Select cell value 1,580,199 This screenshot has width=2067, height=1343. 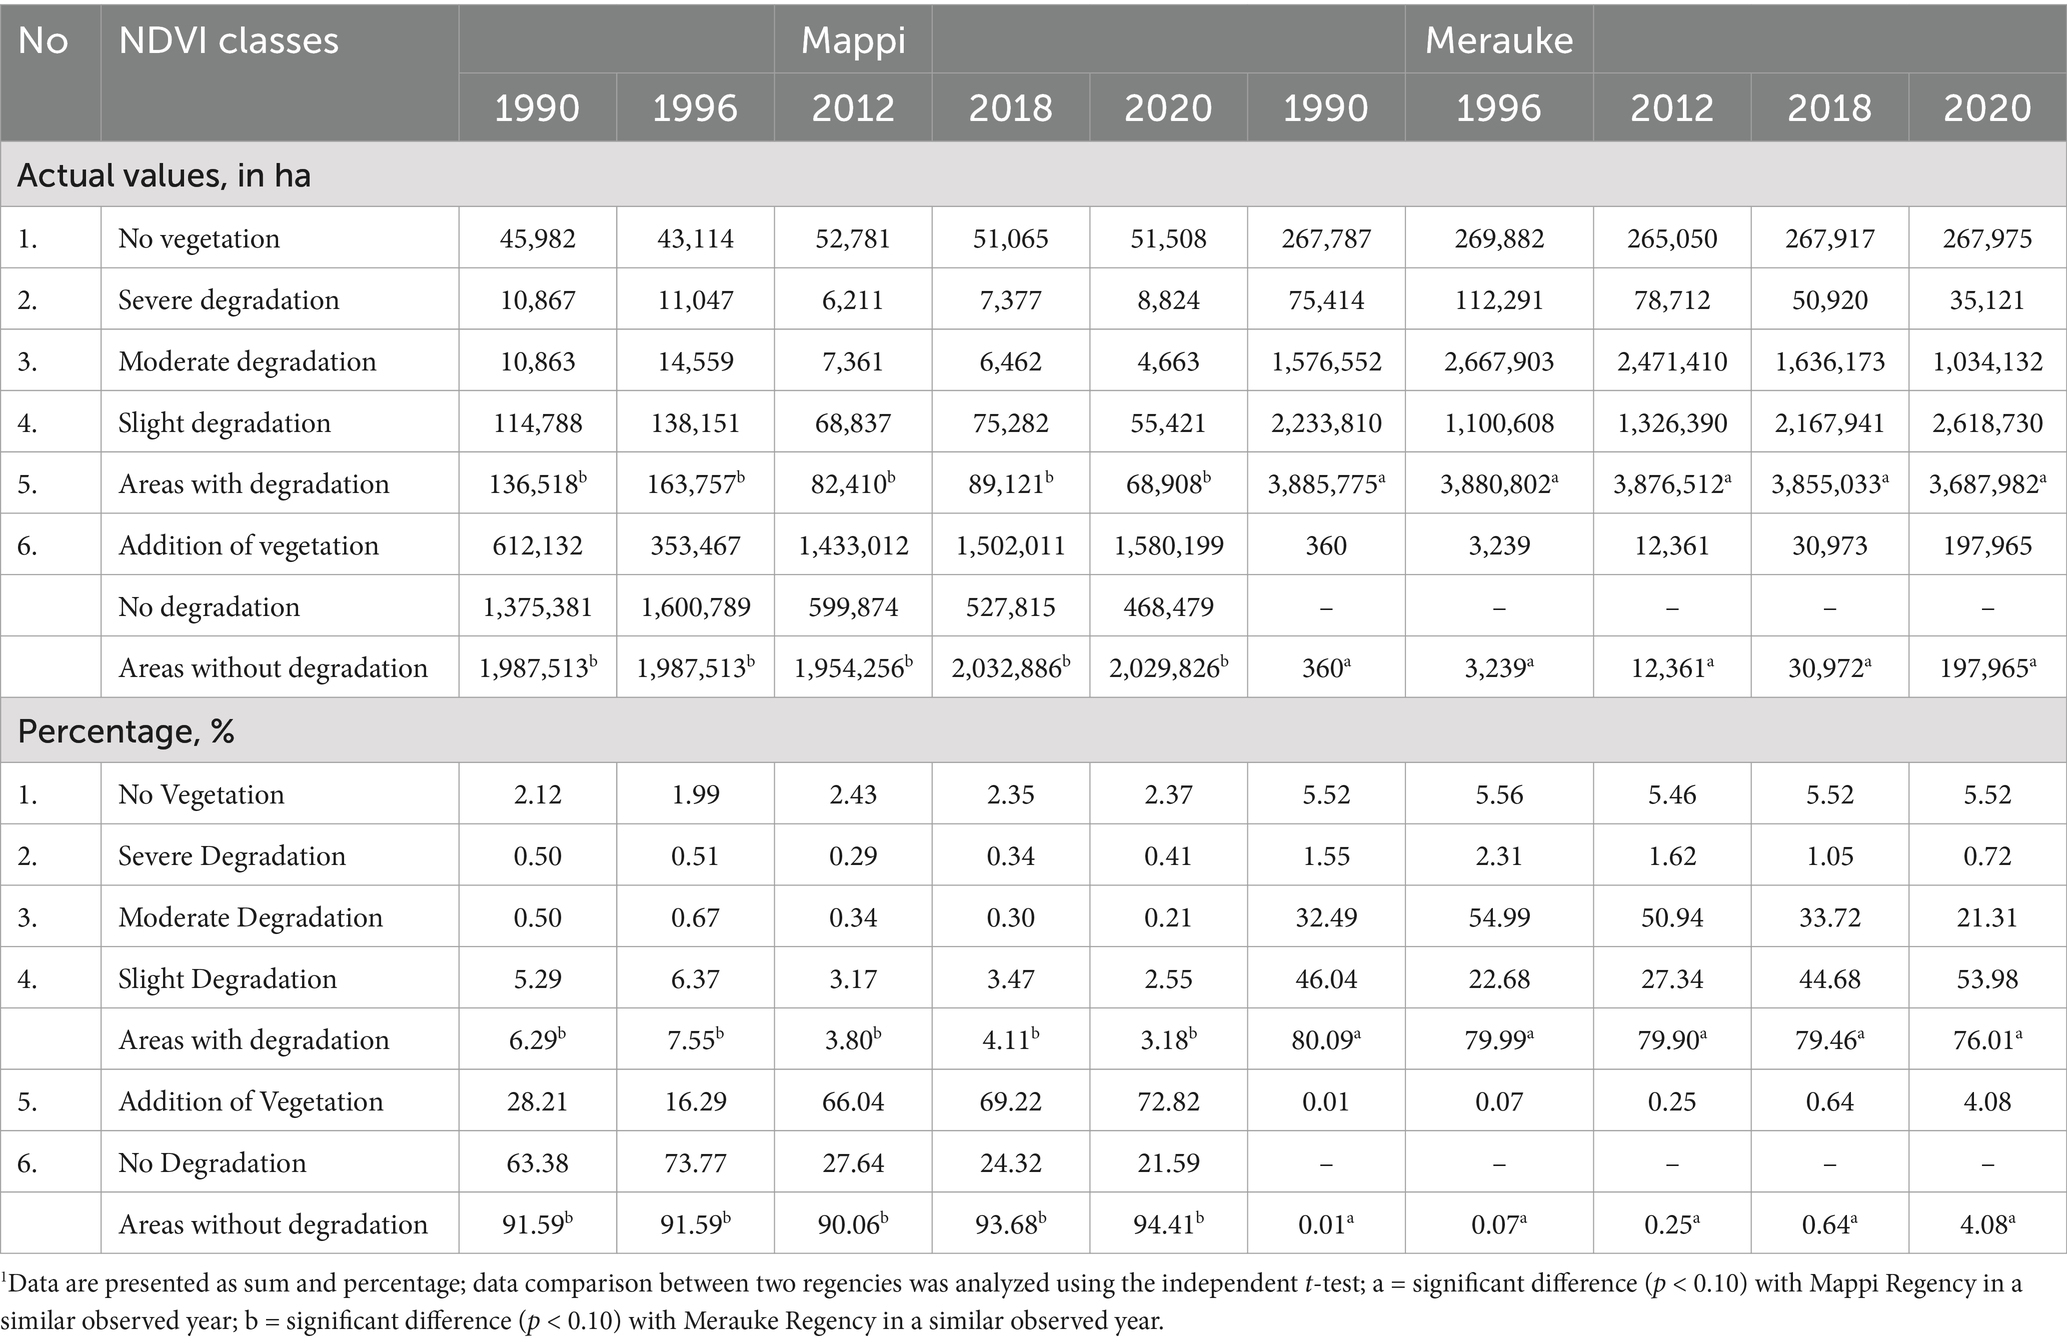(1168, 545)
